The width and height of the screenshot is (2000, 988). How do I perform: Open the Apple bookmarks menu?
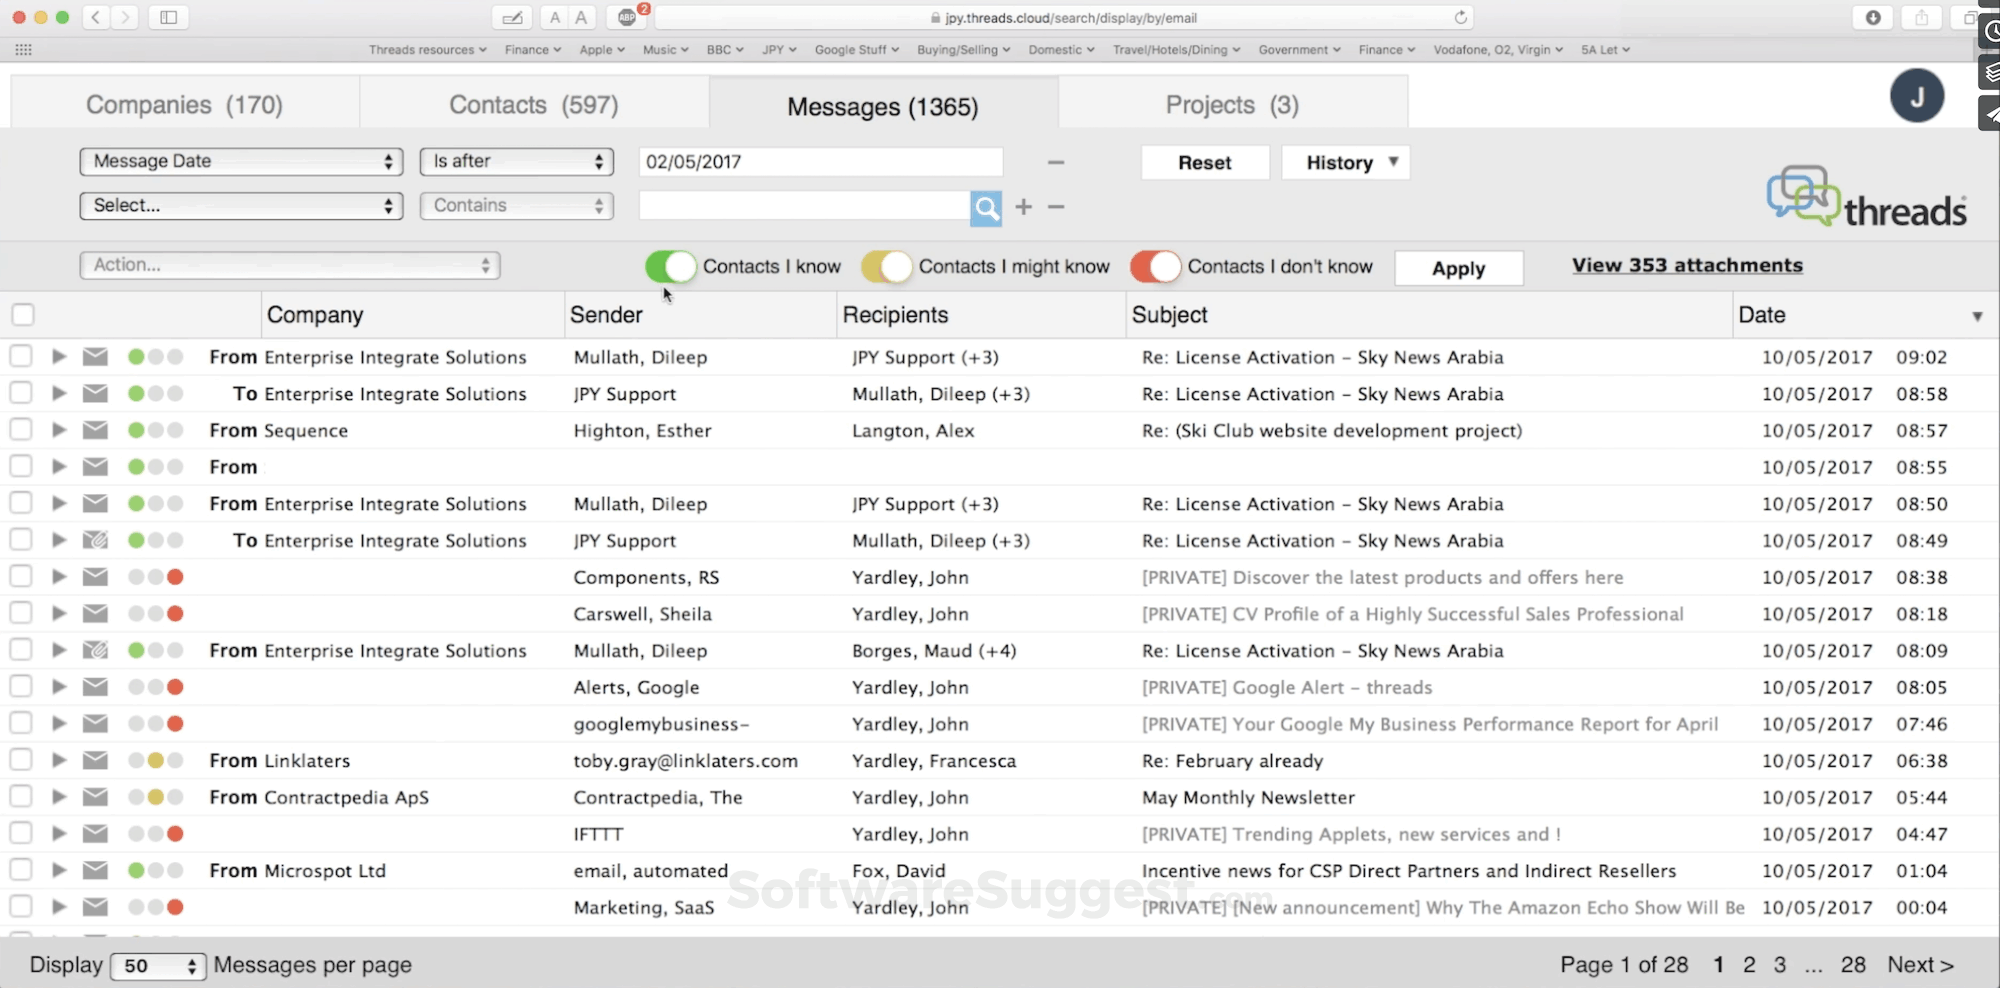pos(601,49)
